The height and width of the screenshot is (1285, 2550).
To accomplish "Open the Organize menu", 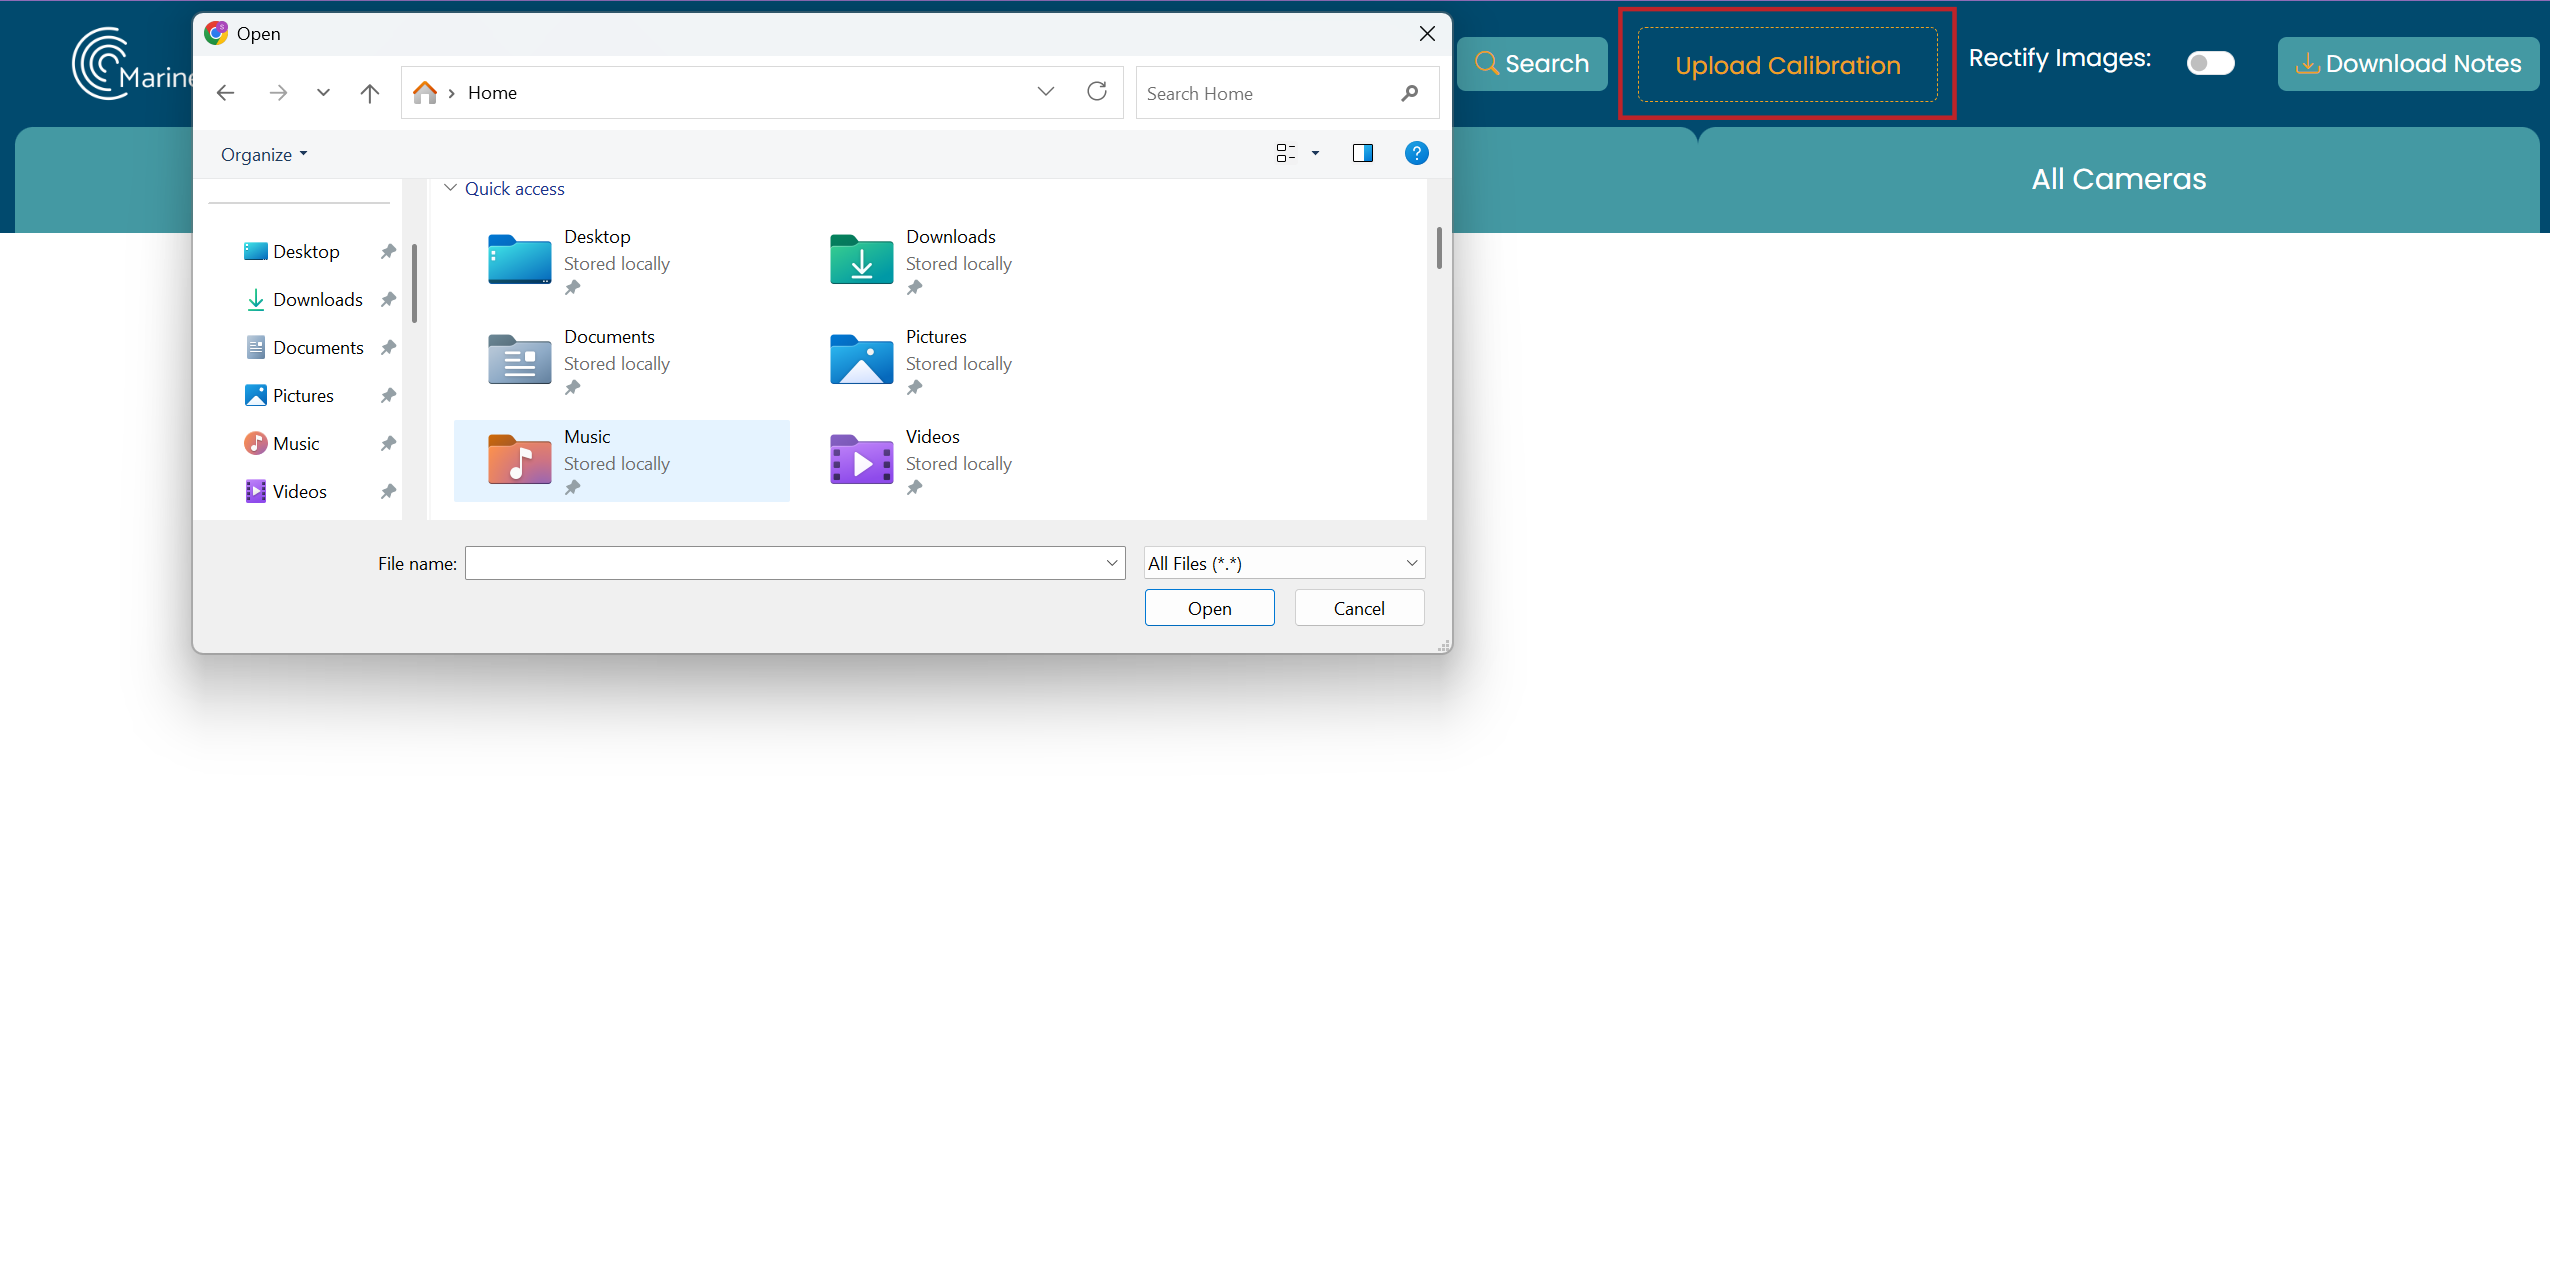I will pos(264,154).
